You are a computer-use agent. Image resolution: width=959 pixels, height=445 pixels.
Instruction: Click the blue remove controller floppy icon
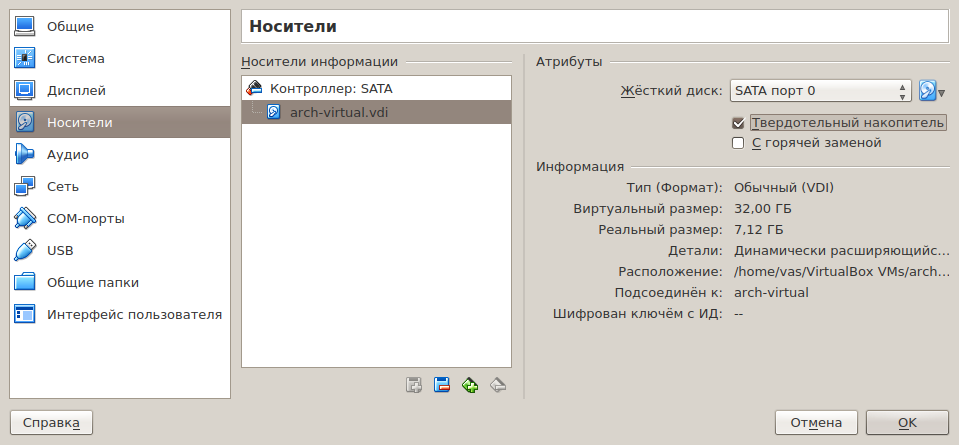tap(442, 385)
